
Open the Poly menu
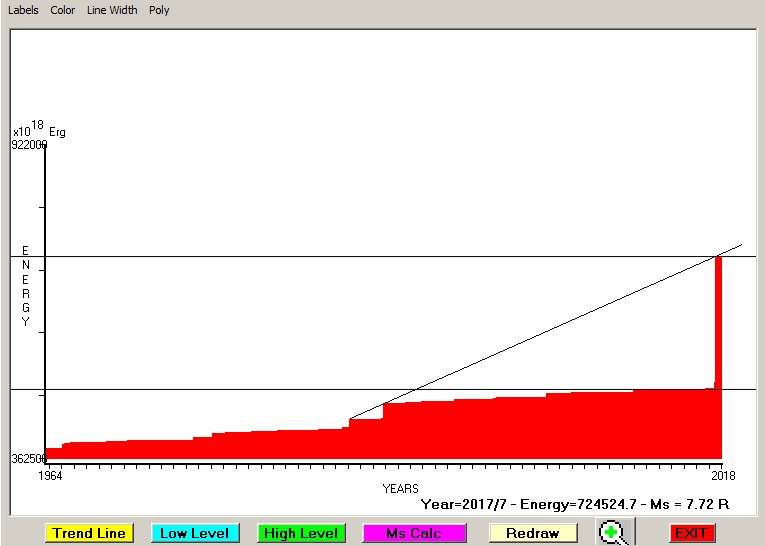[159, 10]
